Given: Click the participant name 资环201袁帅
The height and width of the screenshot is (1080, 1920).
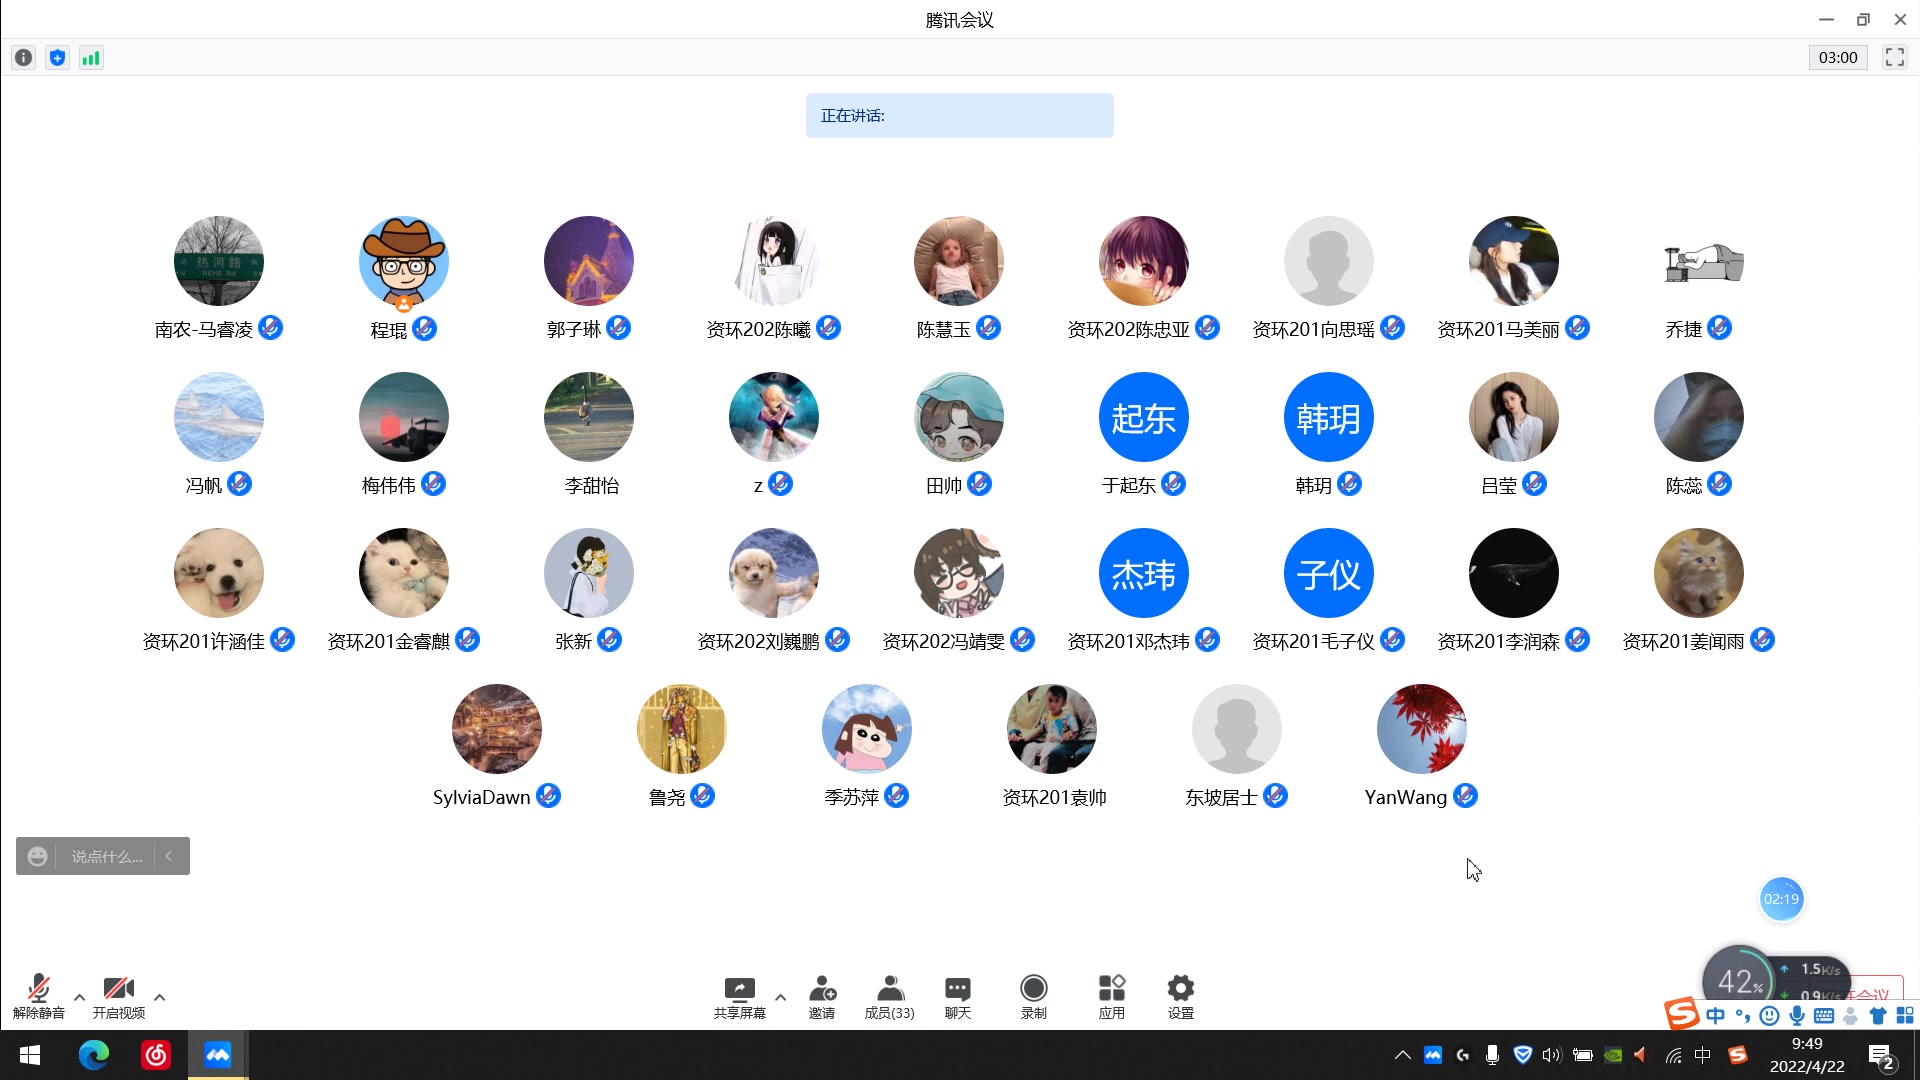Looking at the screenshot, I should tap(1054, 798).
